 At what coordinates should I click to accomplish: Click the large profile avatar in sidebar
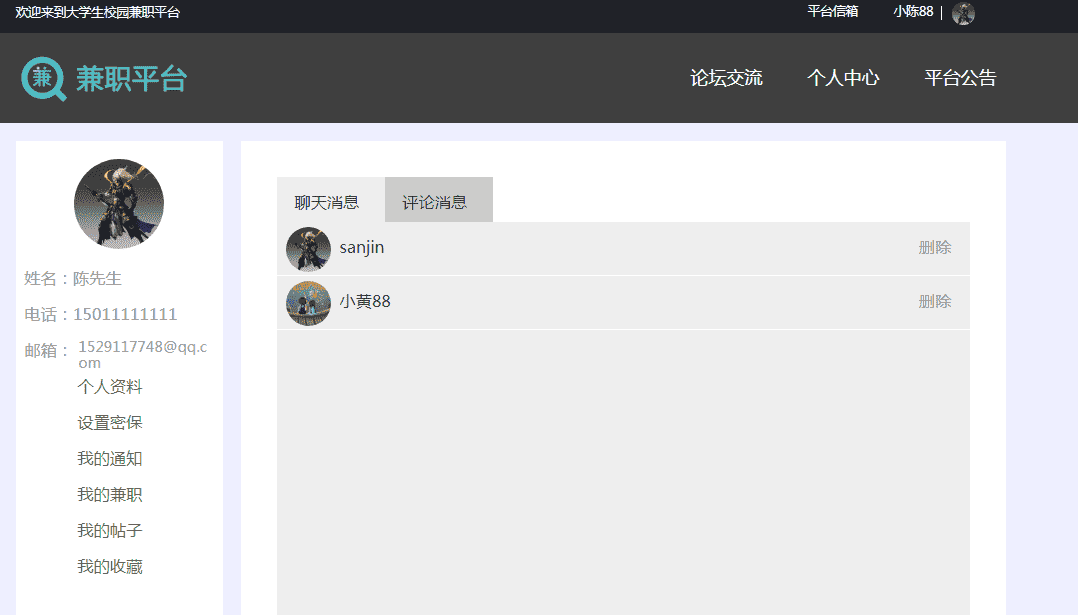[x=119, y=203]
